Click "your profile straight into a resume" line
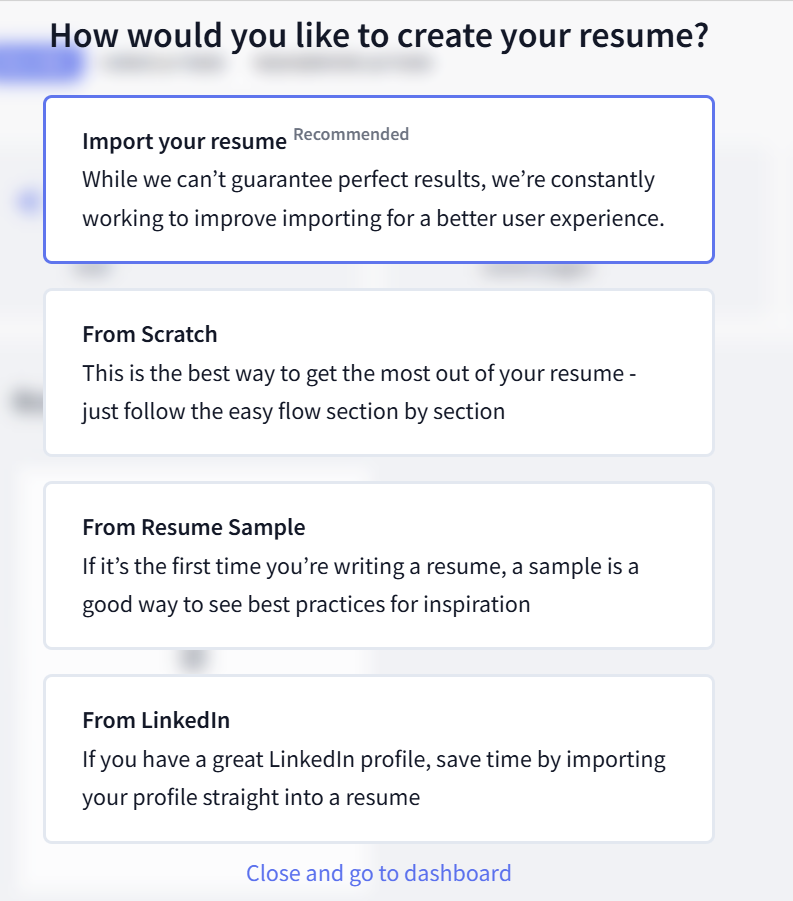 [251, 797]
